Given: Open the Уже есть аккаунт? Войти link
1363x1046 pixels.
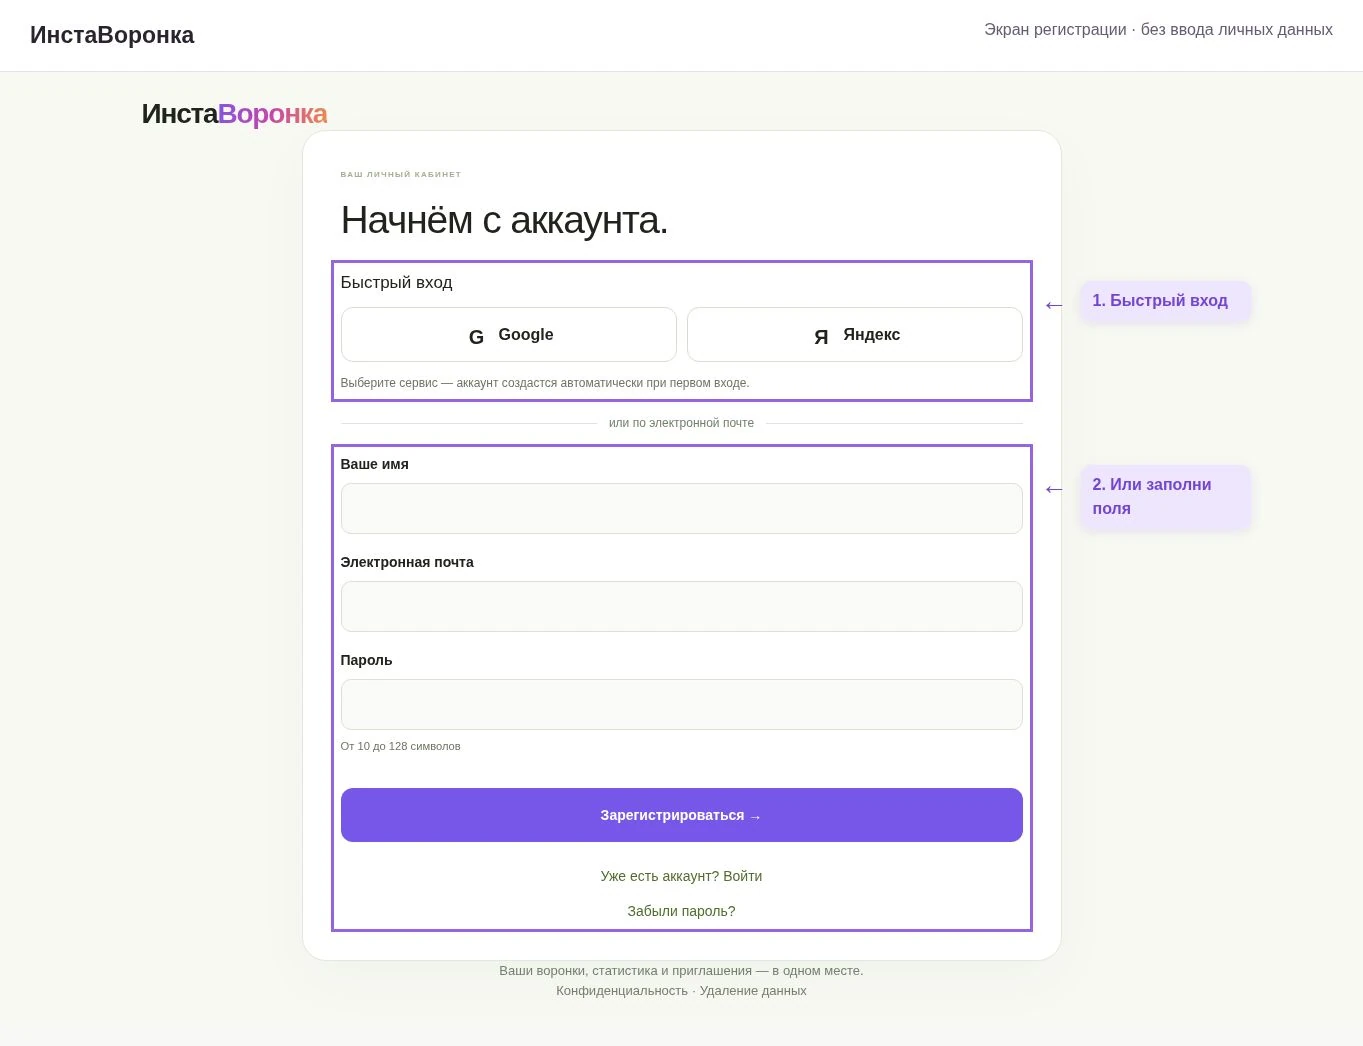Looking at the screenshot, I should click(681, 876).
